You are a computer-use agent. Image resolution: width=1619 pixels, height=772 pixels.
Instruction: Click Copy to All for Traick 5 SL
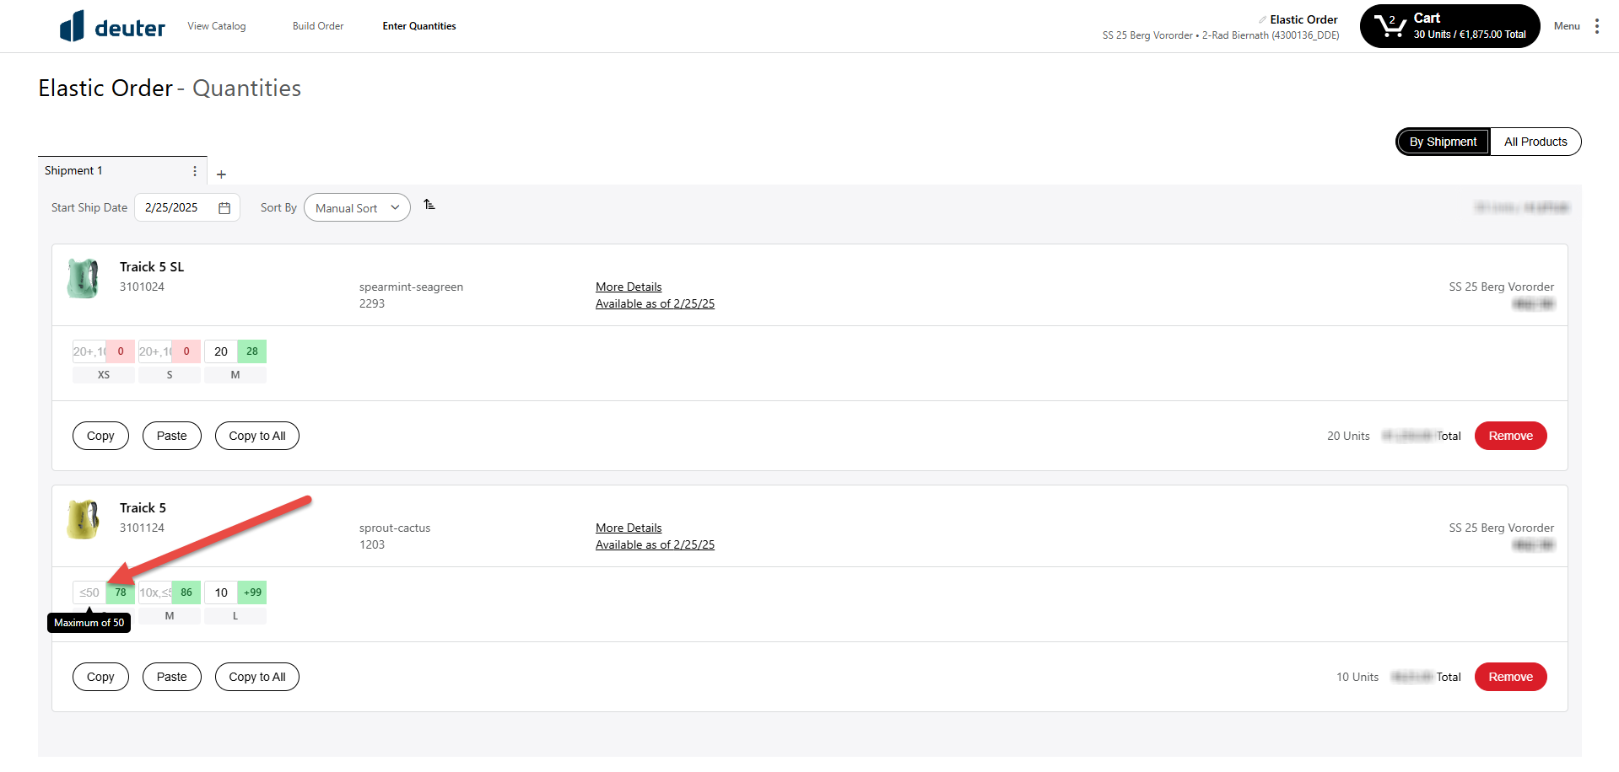[x=257, y=436]
